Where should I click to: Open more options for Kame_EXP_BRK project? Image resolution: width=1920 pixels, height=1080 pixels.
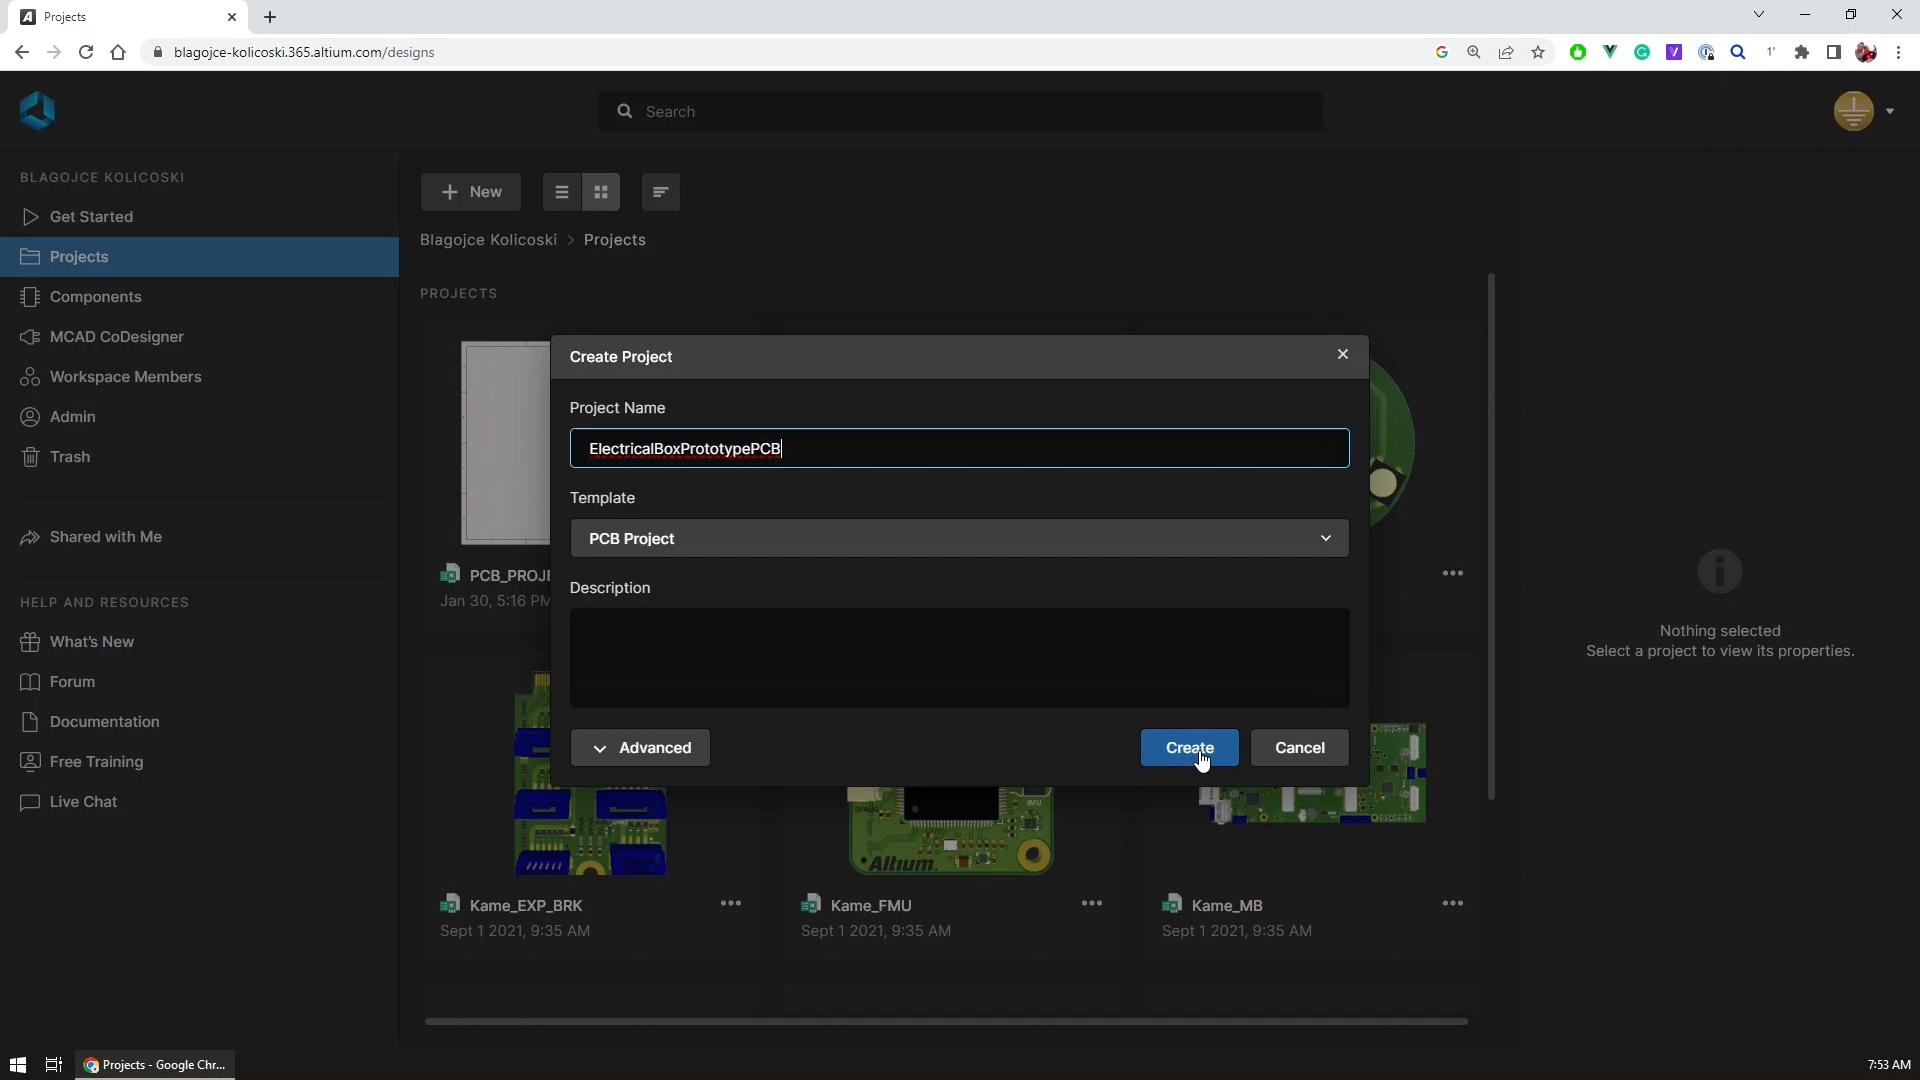[731, 904]
